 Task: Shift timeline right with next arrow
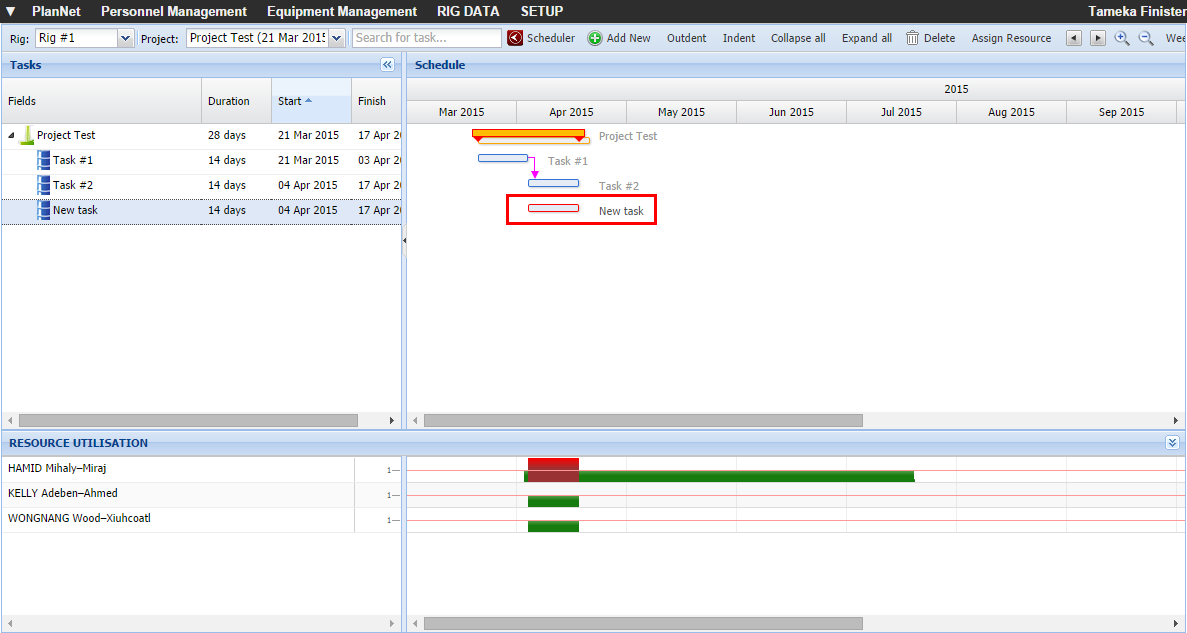[1098, 38]
